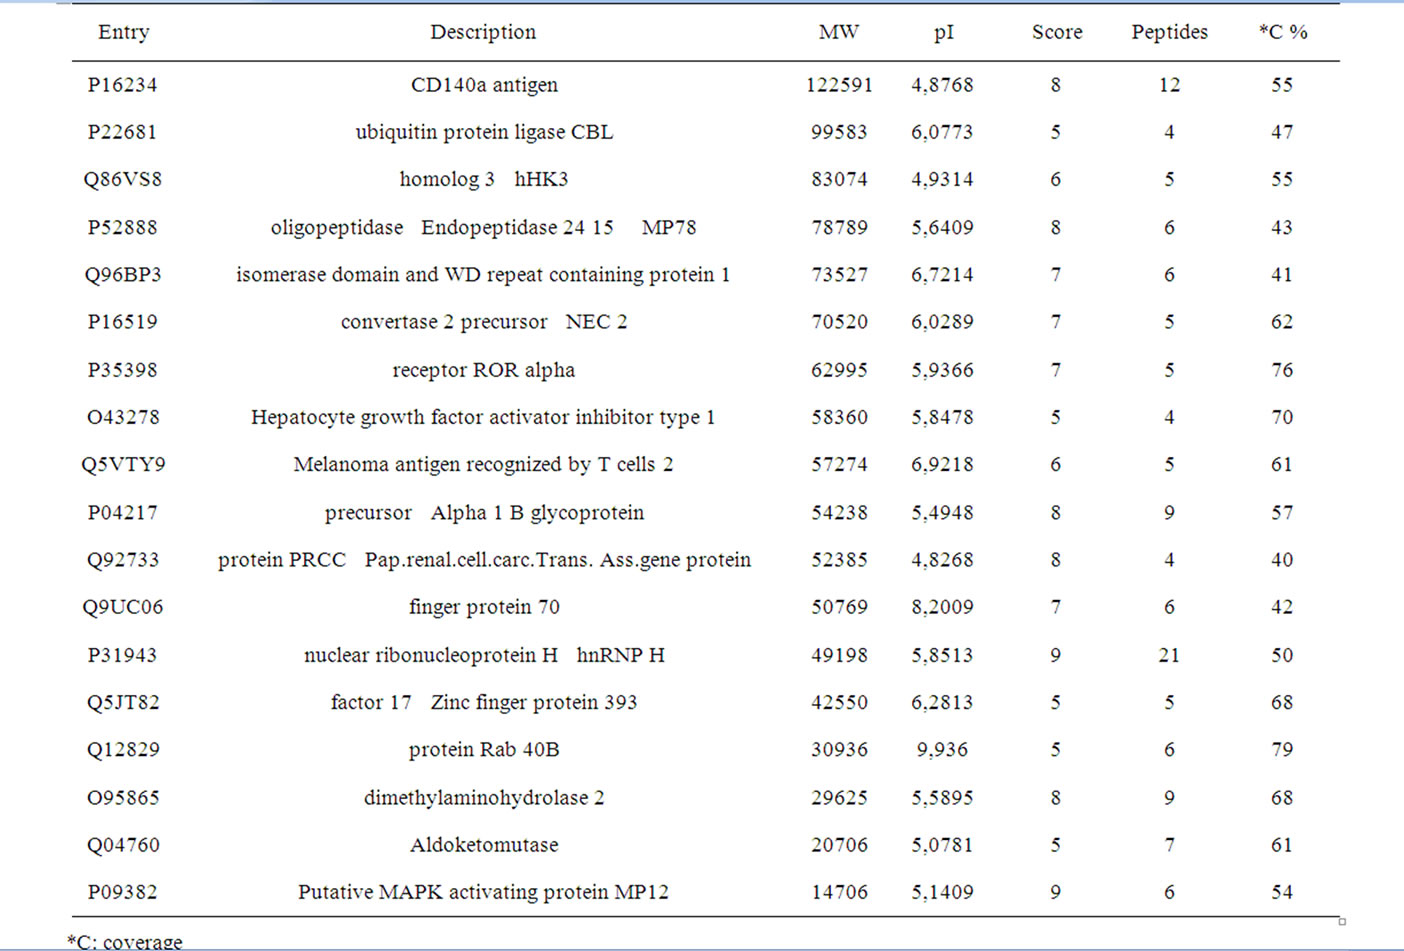Viewport: 1404px width, 951px height.
Task: Select MW value 58360
Action: 839,417
